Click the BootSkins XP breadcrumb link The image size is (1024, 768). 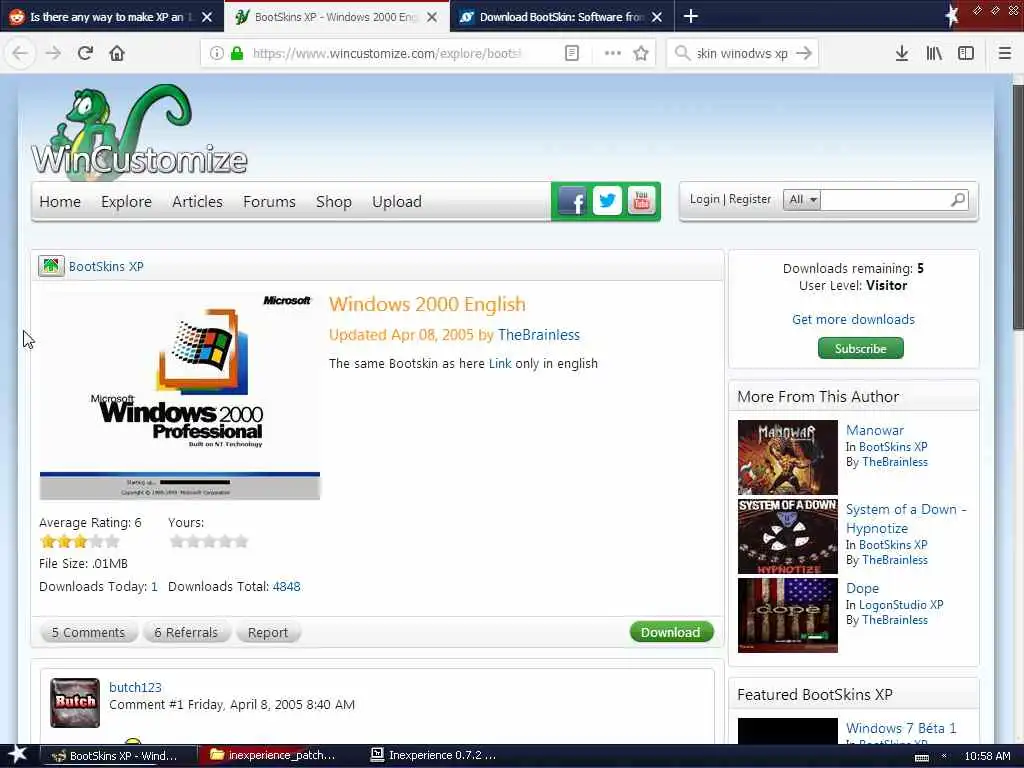106,266
